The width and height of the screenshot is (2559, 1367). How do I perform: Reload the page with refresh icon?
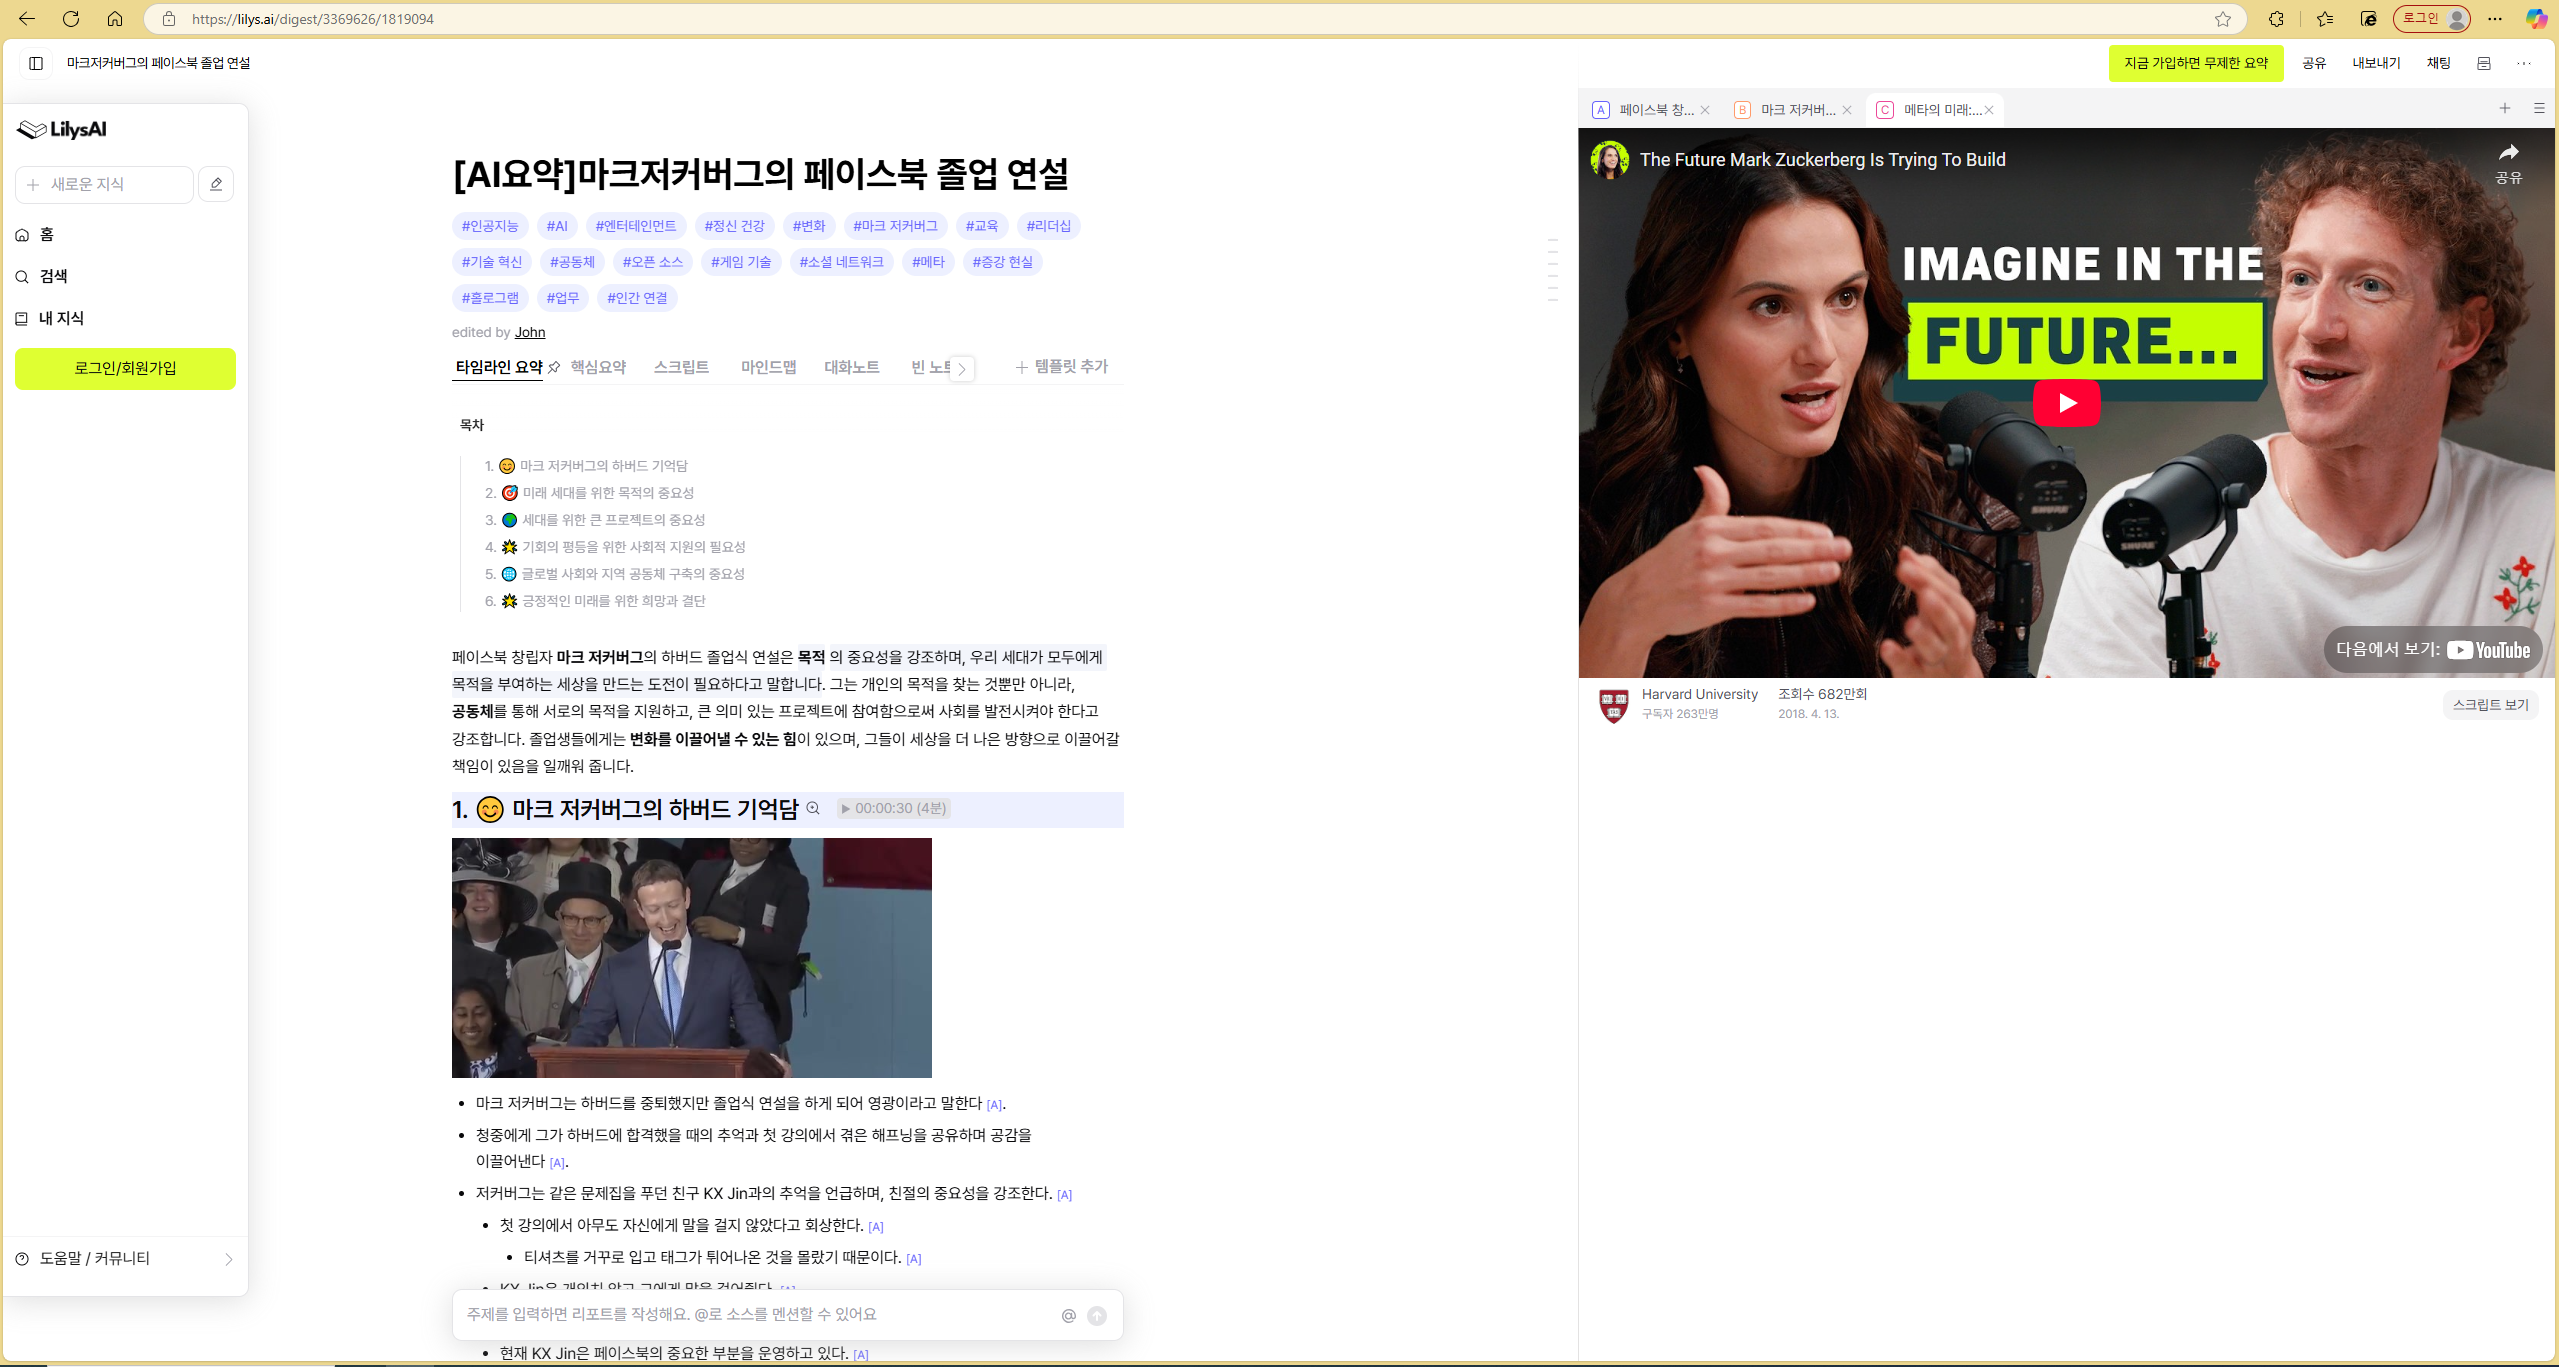pyautogui.click(x=71, y=19)
